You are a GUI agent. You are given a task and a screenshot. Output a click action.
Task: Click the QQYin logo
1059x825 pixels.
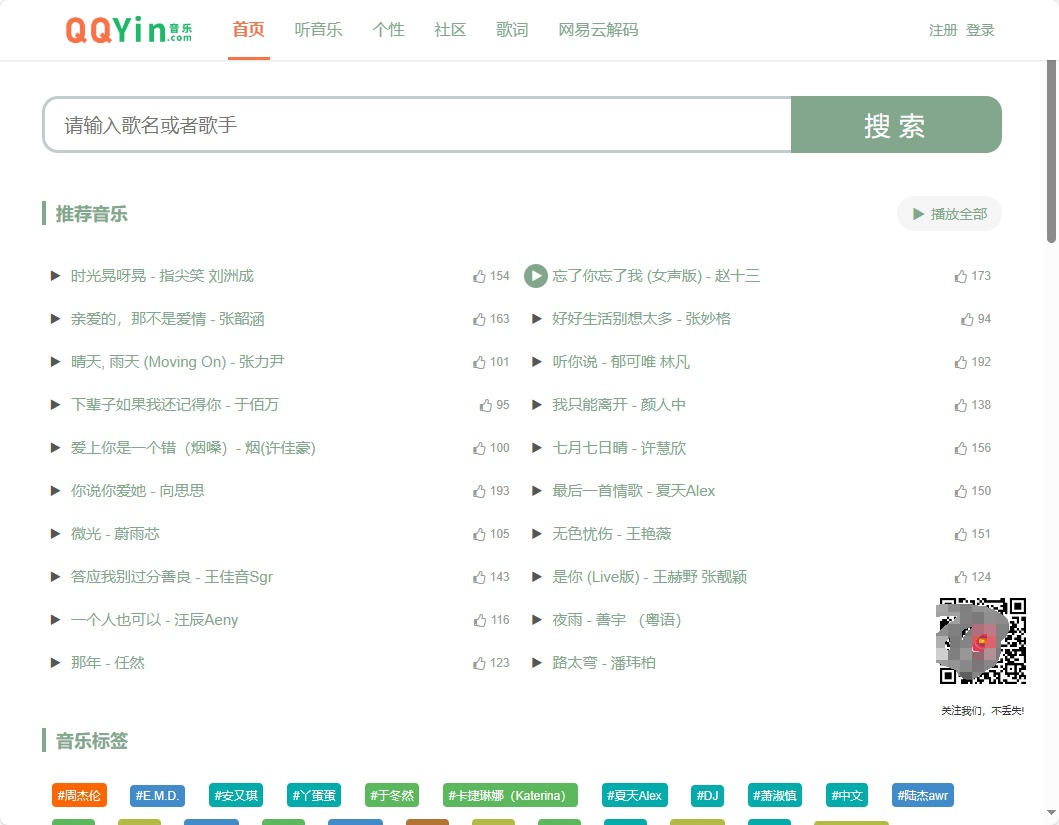(129, 30)
